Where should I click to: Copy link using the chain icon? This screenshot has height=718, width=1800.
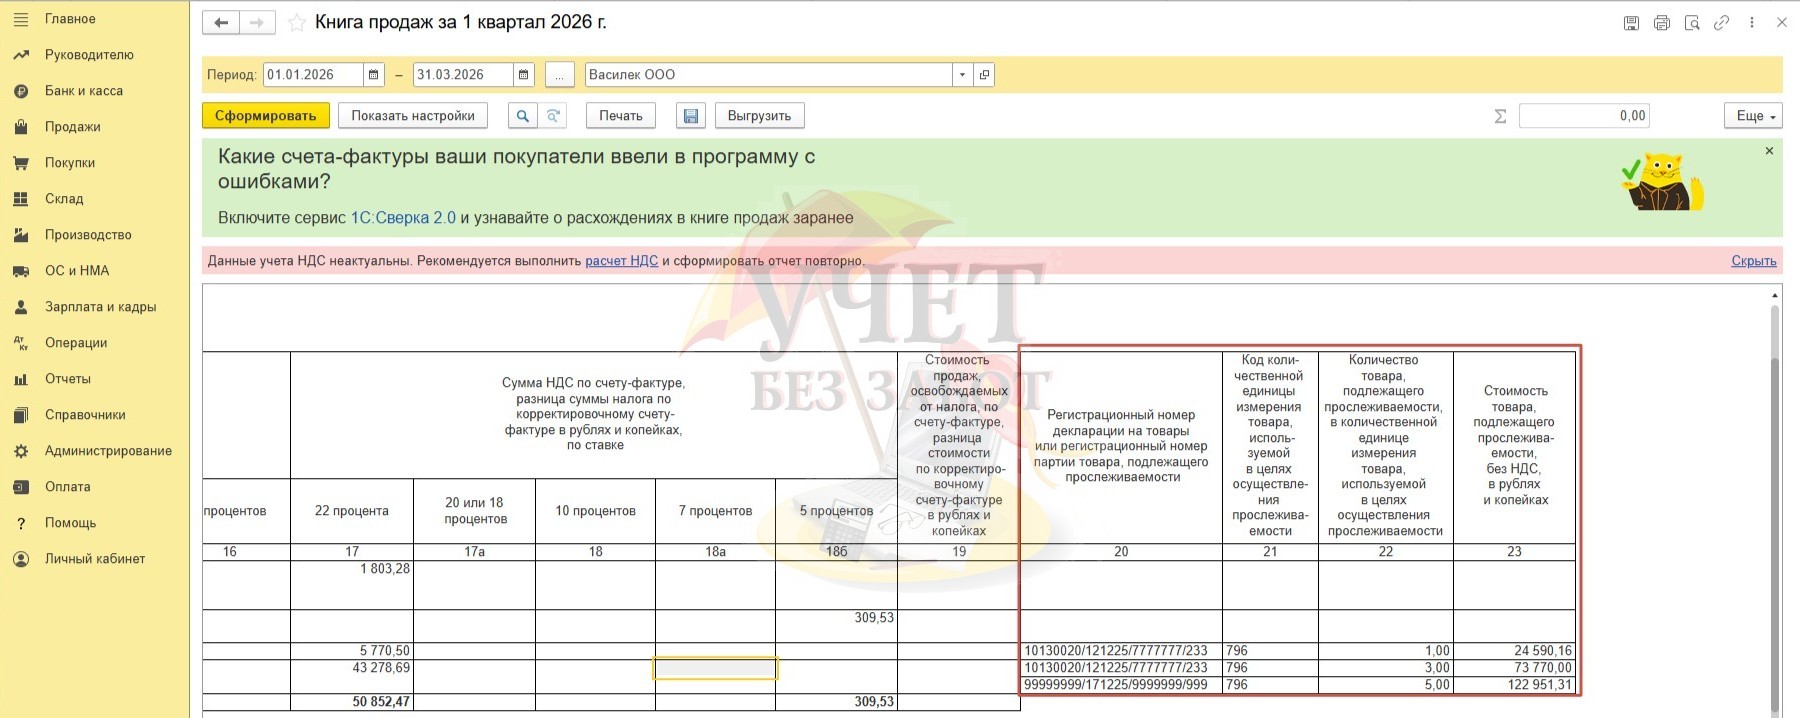pos(1721,23)
